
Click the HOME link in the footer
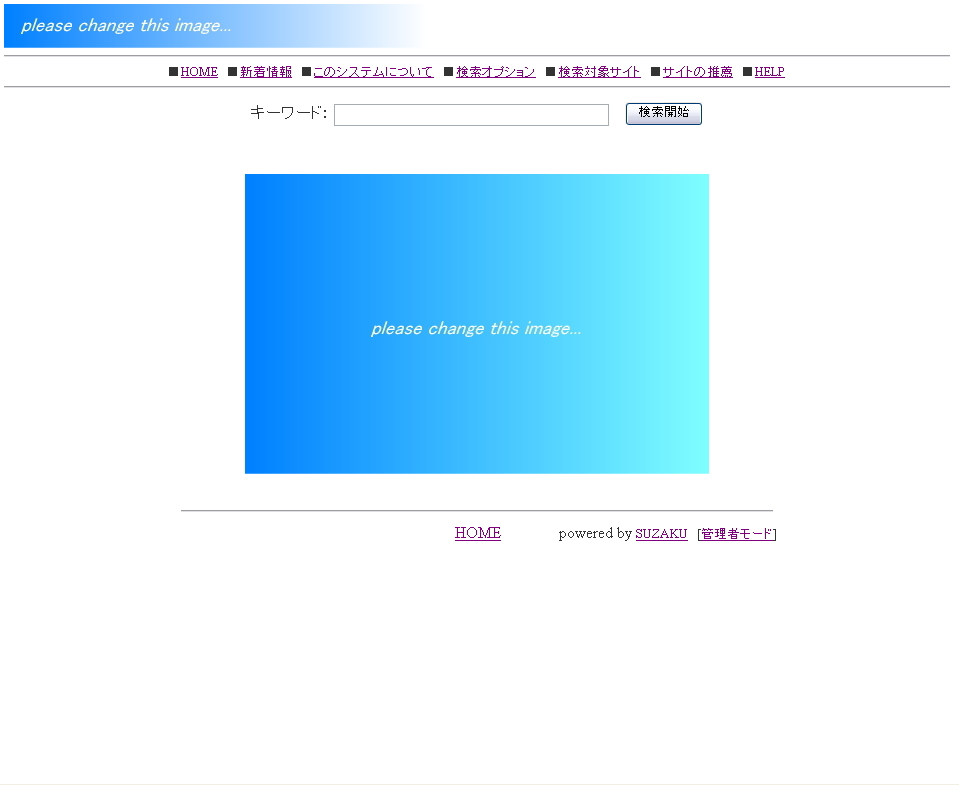(477, 533)
